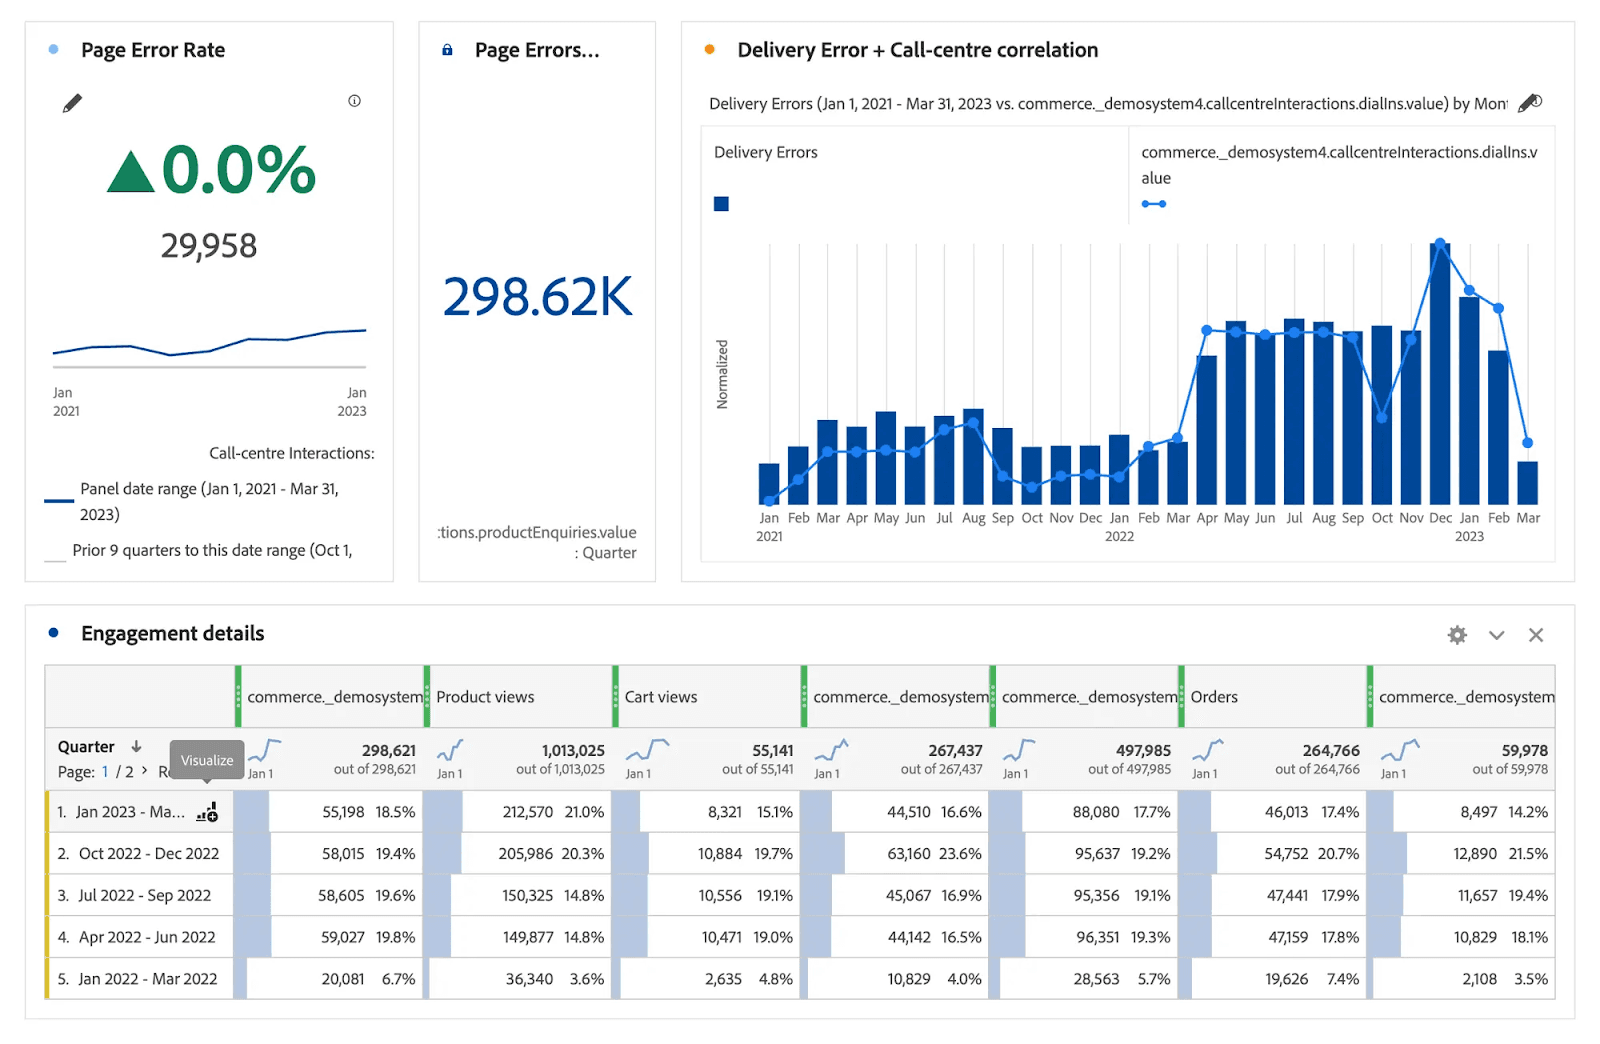This screenshot has width=1600, height=1044.
Task: Close the Engagement details panel
Action: tap(1536, 635)
